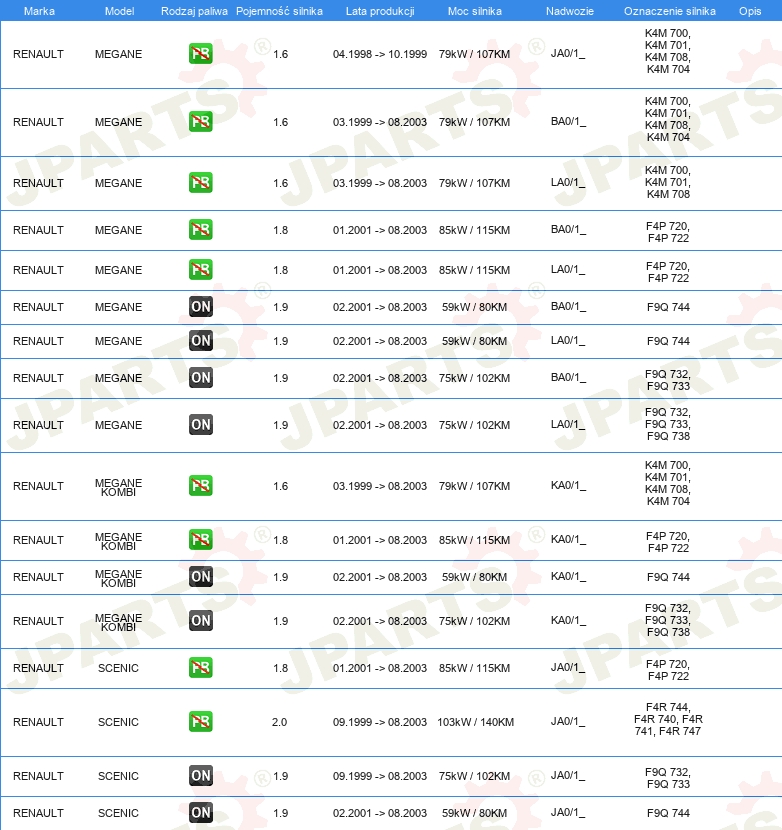Click ON diesel icon for Megane 75kW LA0/1_
This screenshot has height=830, width=782.
[x=201, y=425]
